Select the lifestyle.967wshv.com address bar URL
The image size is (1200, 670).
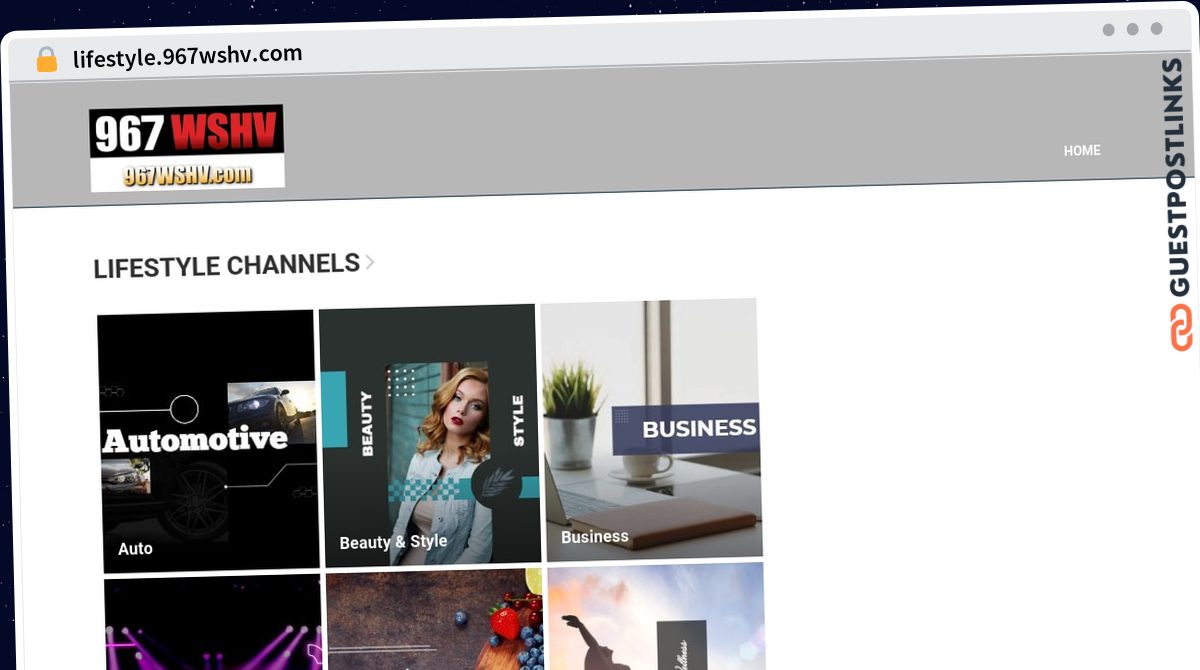point(188,55)
